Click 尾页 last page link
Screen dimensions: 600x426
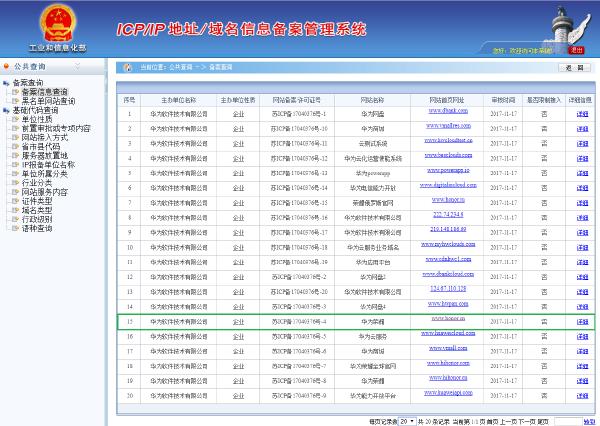click(x=543, y=422)
